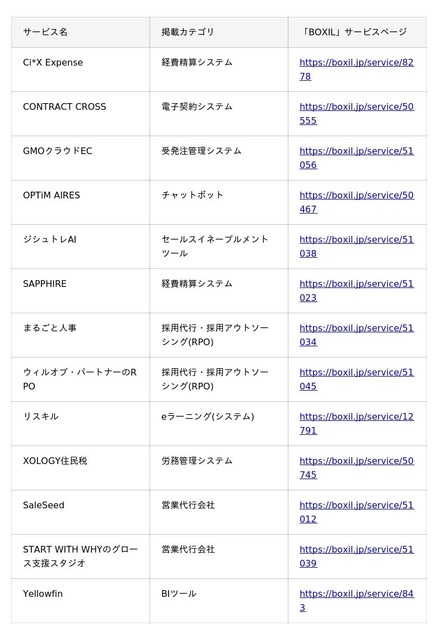Click the eラーニング(システム) category cell
The width and height of the screenshot is (448, 640).
(219, 424)
